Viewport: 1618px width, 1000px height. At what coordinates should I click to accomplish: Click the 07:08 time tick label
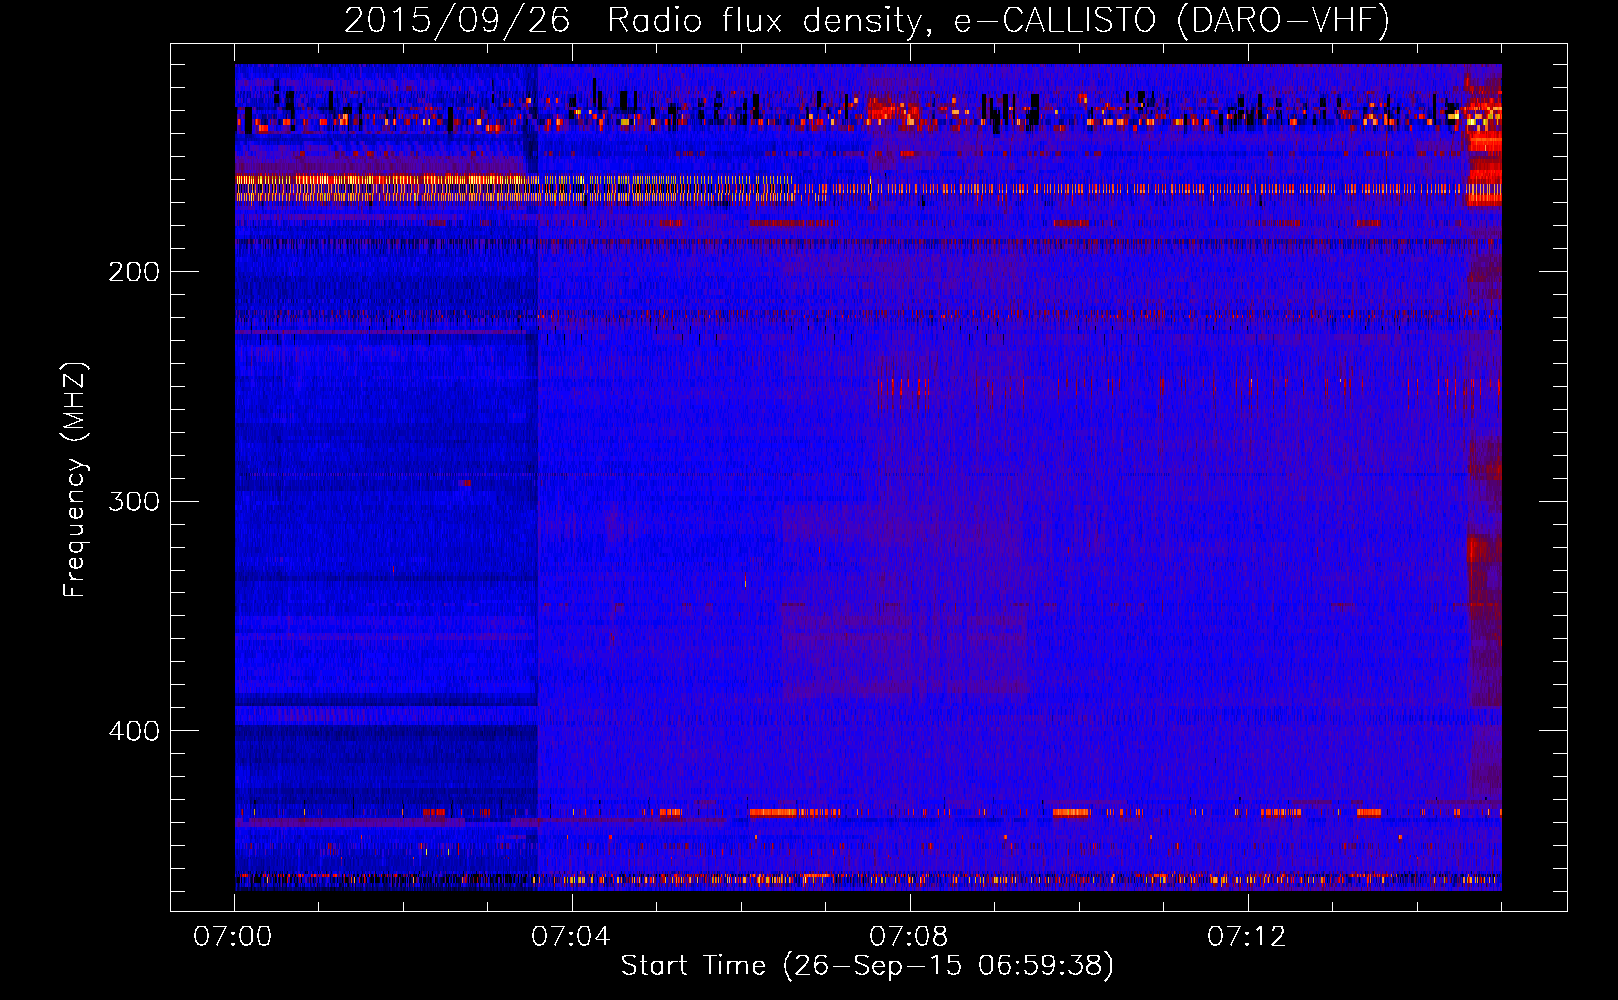909,937
